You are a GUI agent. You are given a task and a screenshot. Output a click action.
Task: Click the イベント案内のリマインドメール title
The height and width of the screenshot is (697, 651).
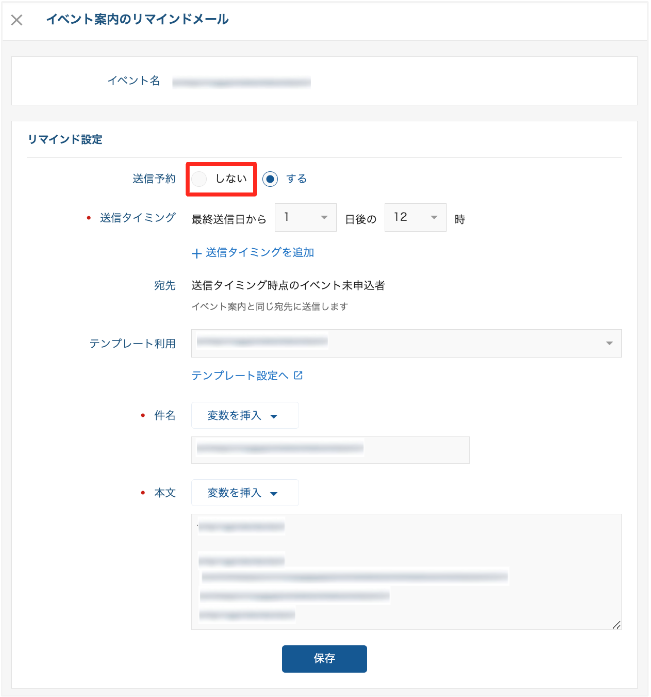point(137,20)
